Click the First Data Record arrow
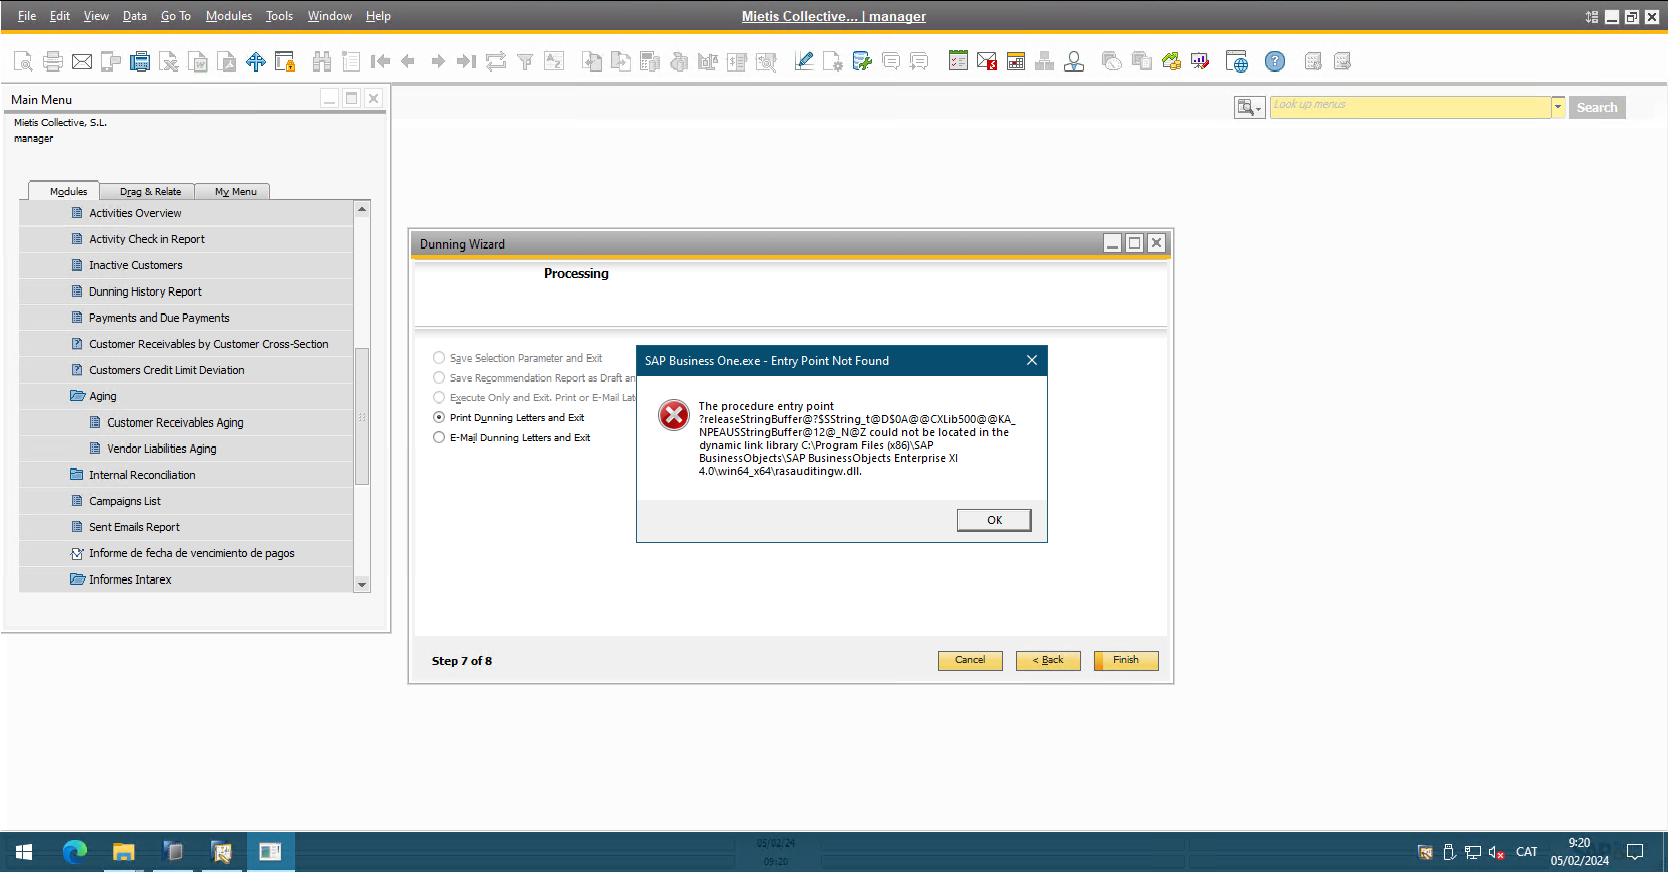Screen dimensions: 1668x872 [x=380, y=62]
